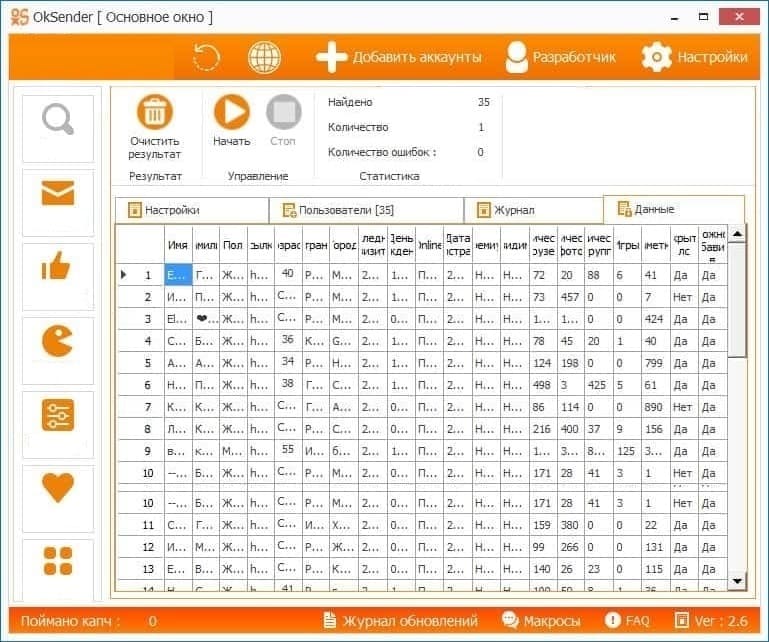The width and height of the screenshot is (769, 642).
Task: Click cell value 890 in row 7
Action: point(654,407)
